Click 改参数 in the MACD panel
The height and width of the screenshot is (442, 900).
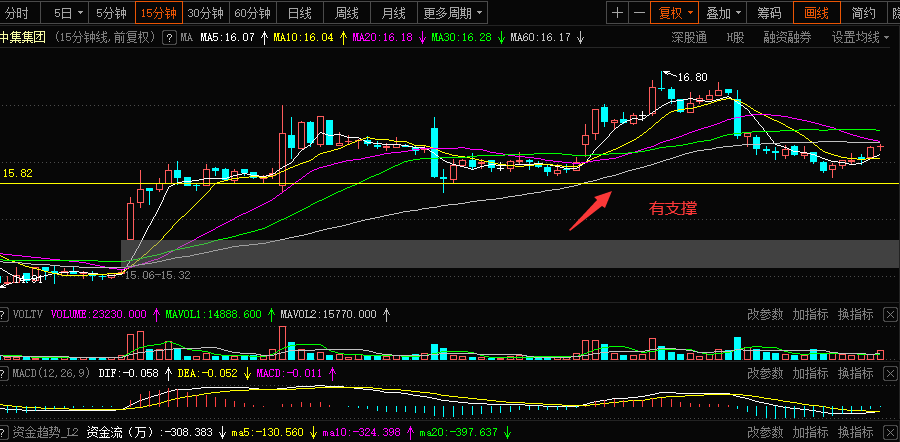click(765, 373)
